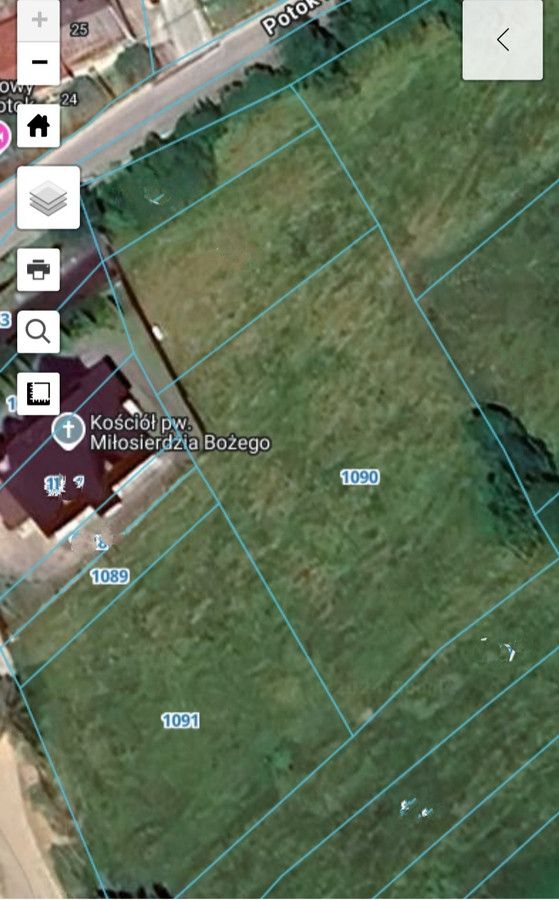The image size is (559, 900).
Task: Open the map layers panel
Action: [x=48, y=197]
